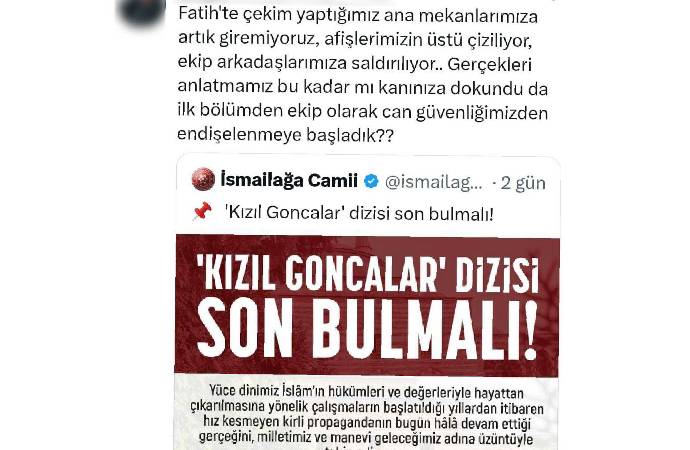Click image line 'hız kesmeyen kirli propagandanın'

coord(367,423)
